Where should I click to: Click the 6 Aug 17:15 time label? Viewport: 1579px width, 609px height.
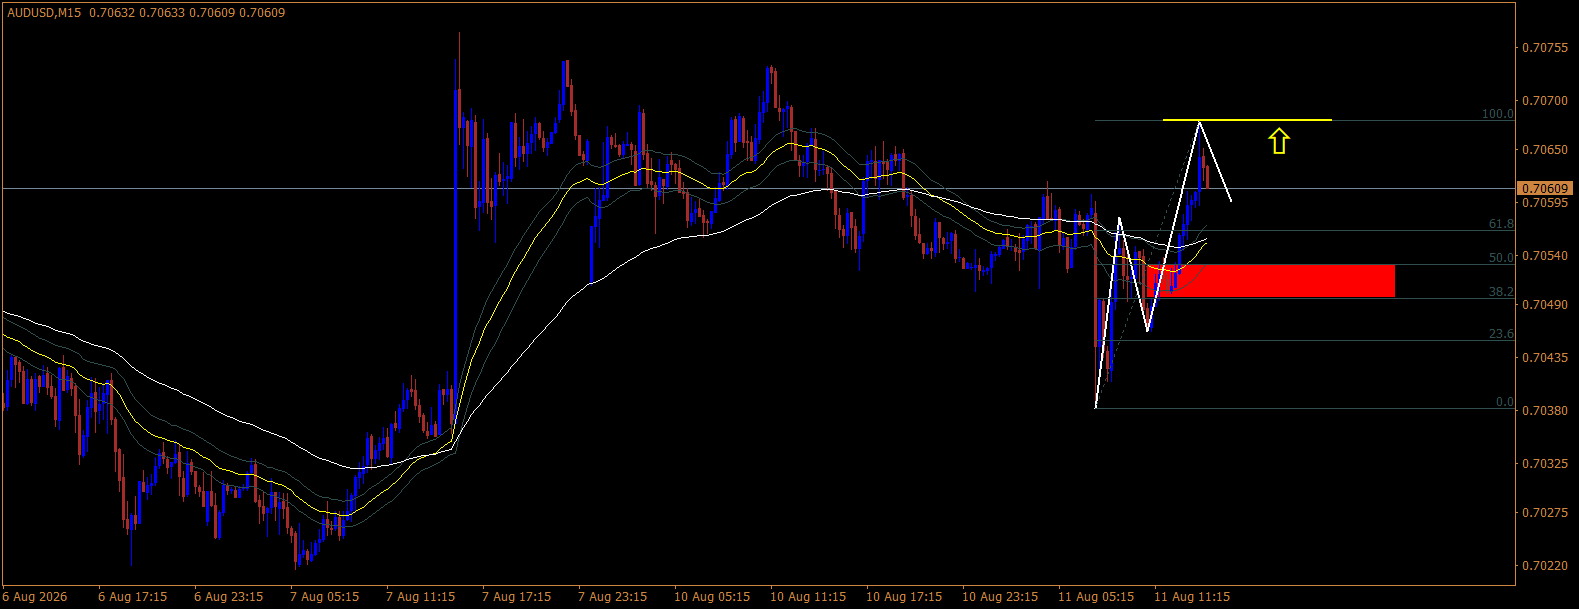click(x=133, y=597)
